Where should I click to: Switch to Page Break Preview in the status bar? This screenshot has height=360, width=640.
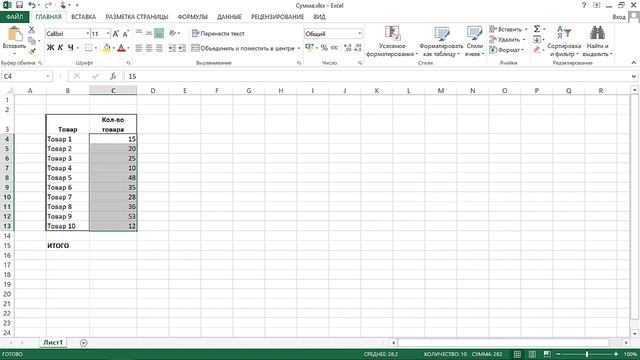point(547,354)
